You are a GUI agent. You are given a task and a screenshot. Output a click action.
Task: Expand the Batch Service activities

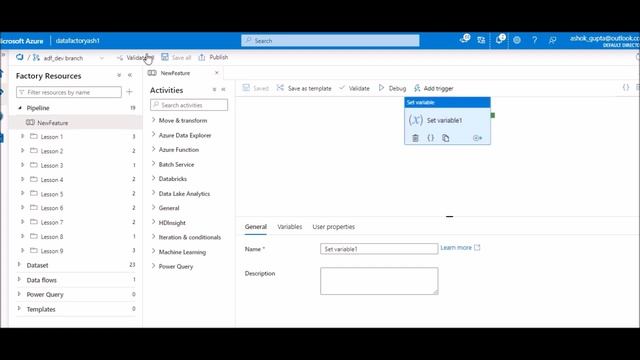click(153, 164)
